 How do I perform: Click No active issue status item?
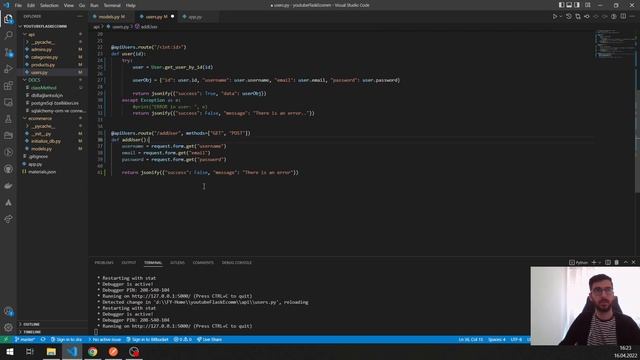[x=104, y=340]
